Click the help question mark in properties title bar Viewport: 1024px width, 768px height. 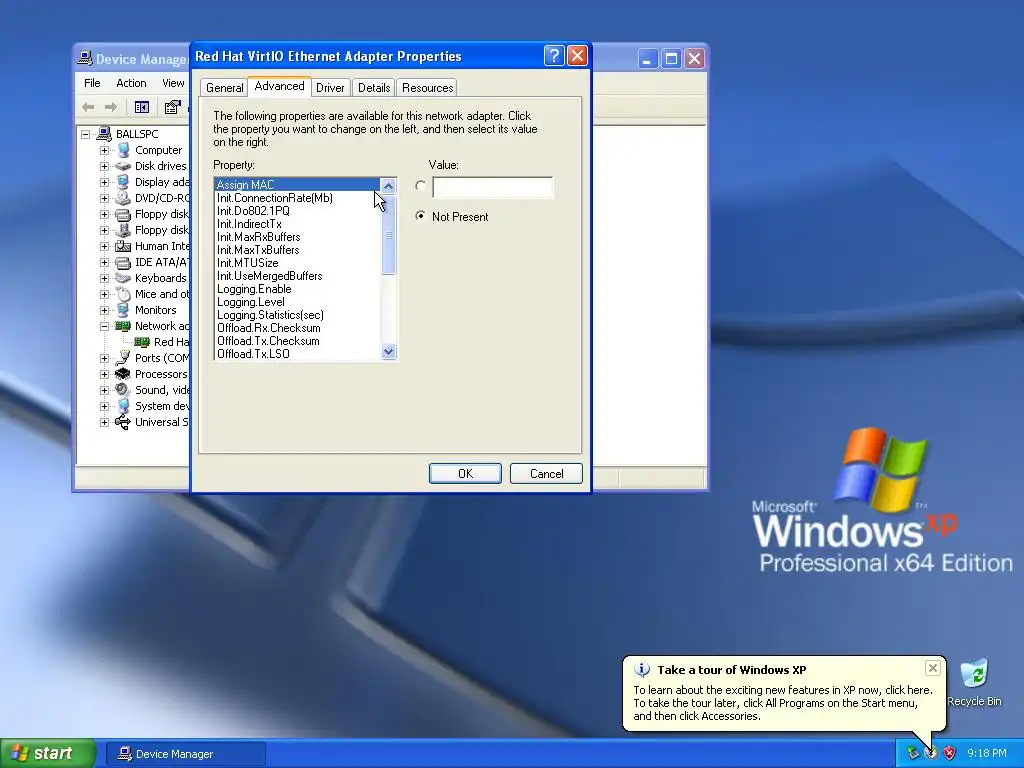[554, 56]
